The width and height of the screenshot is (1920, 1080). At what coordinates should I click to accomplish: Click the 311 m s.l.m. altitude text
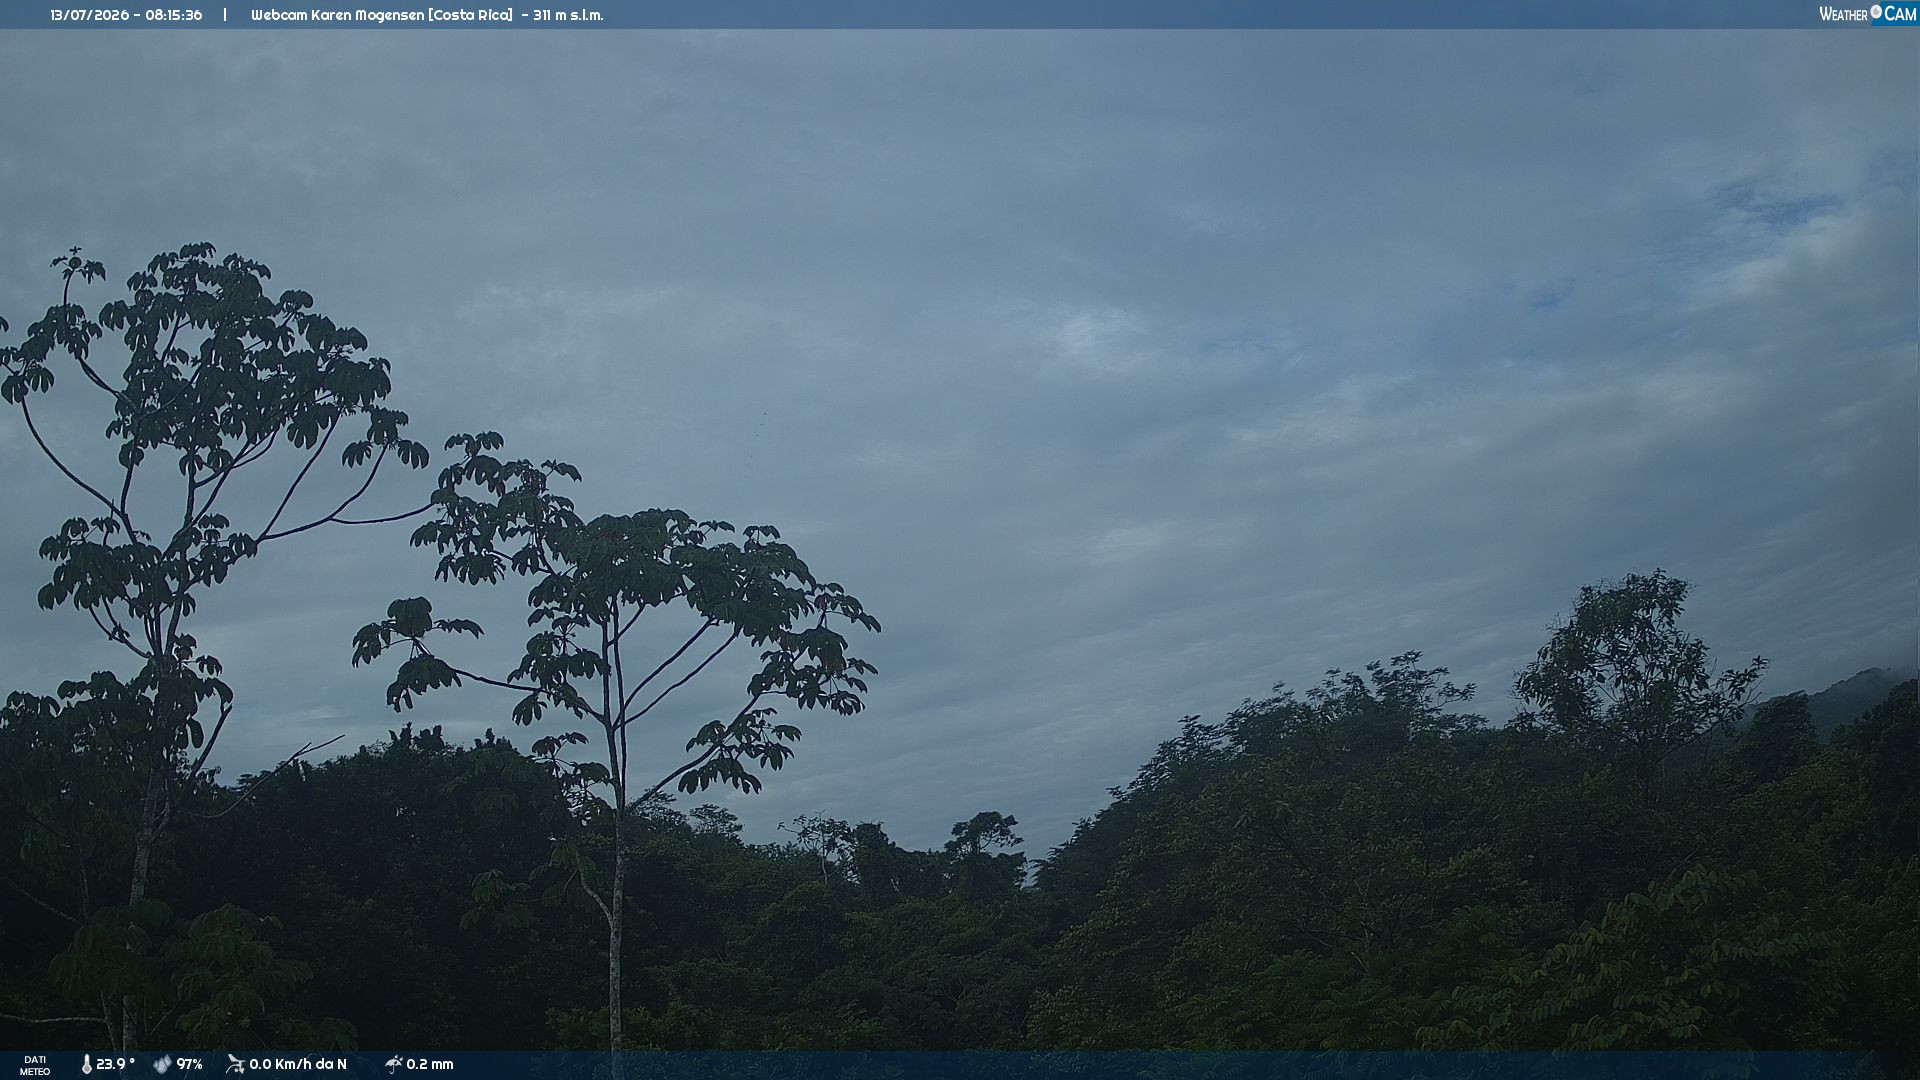568,15
